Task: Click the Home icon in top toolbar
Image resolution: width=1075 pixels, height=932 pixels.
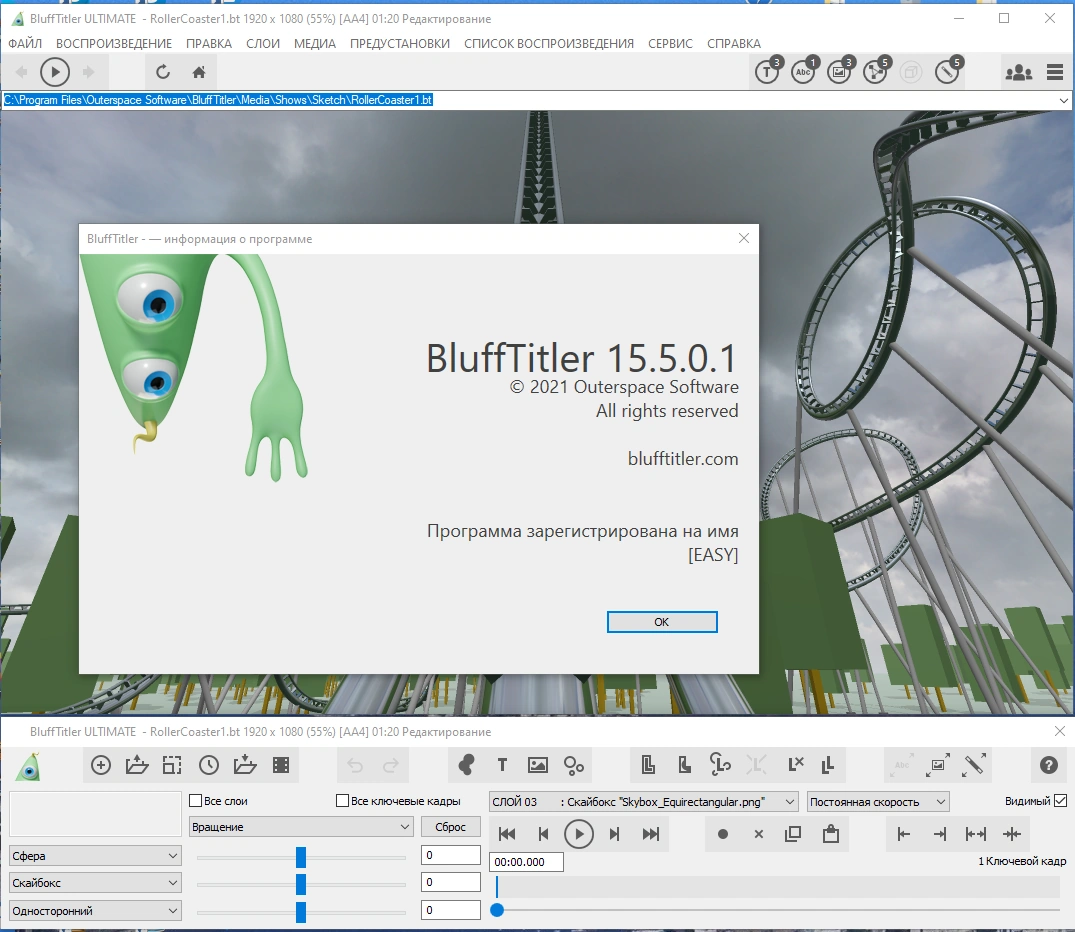Action: coord(199,72)
